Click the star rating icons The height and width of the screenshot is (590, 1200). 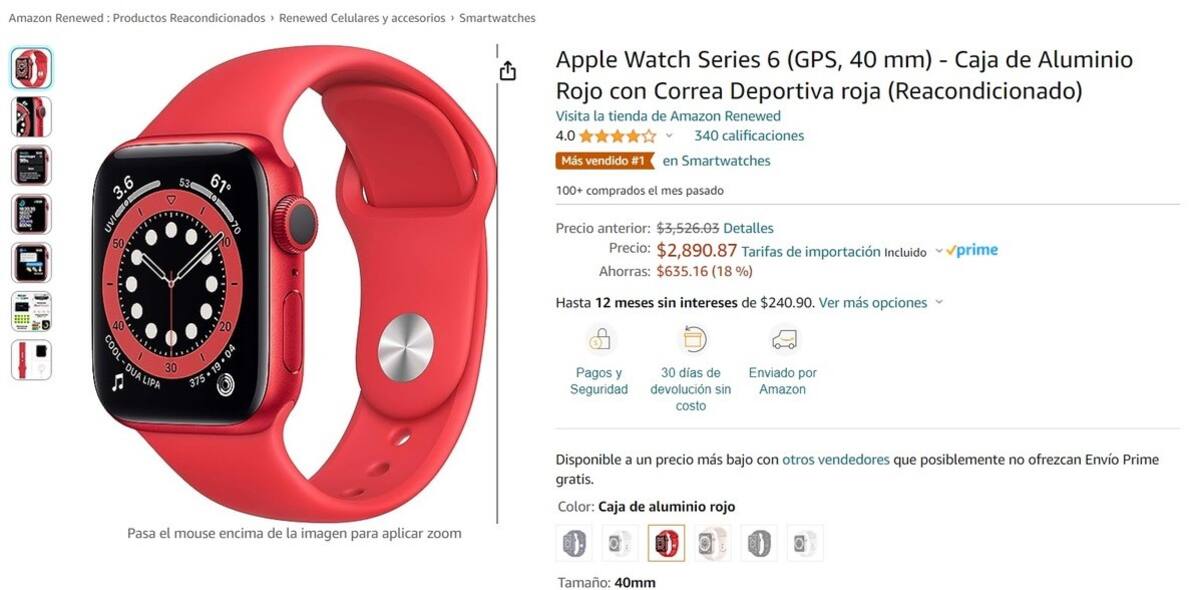click(617, 136)
